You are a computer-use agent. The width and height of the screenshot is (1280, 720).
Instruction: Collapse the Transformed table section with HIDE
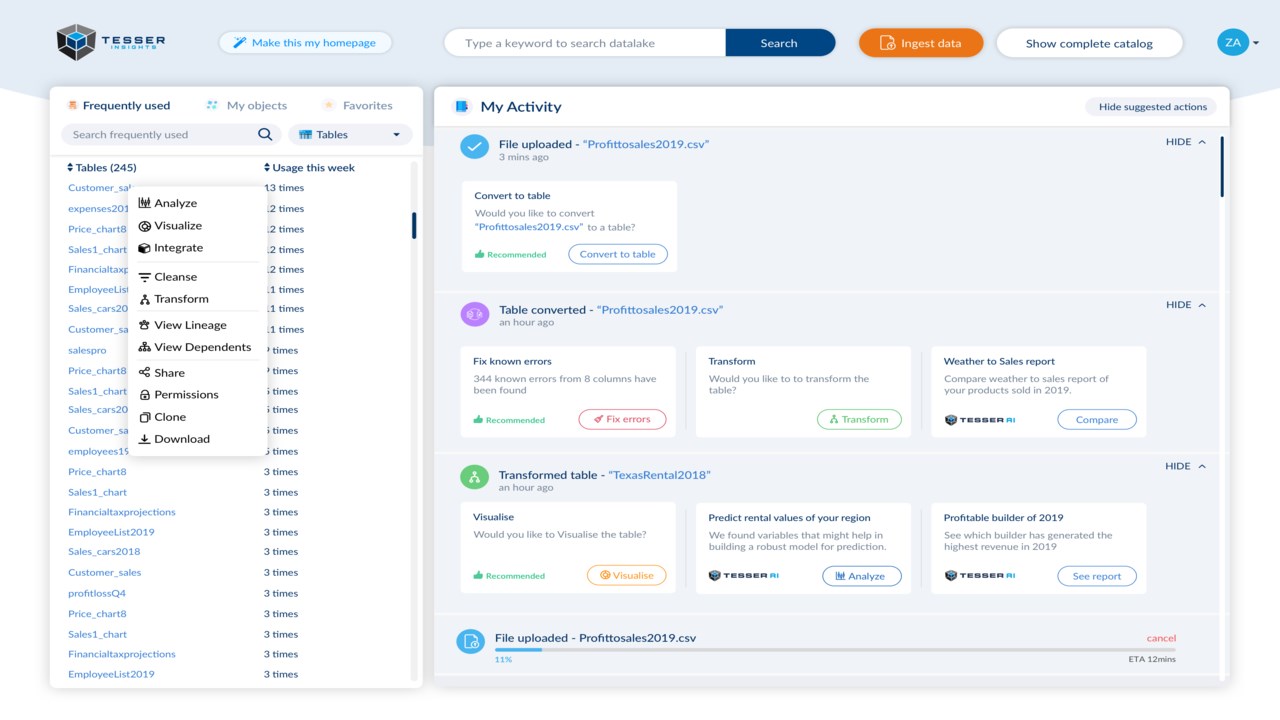coord(1186,466)
